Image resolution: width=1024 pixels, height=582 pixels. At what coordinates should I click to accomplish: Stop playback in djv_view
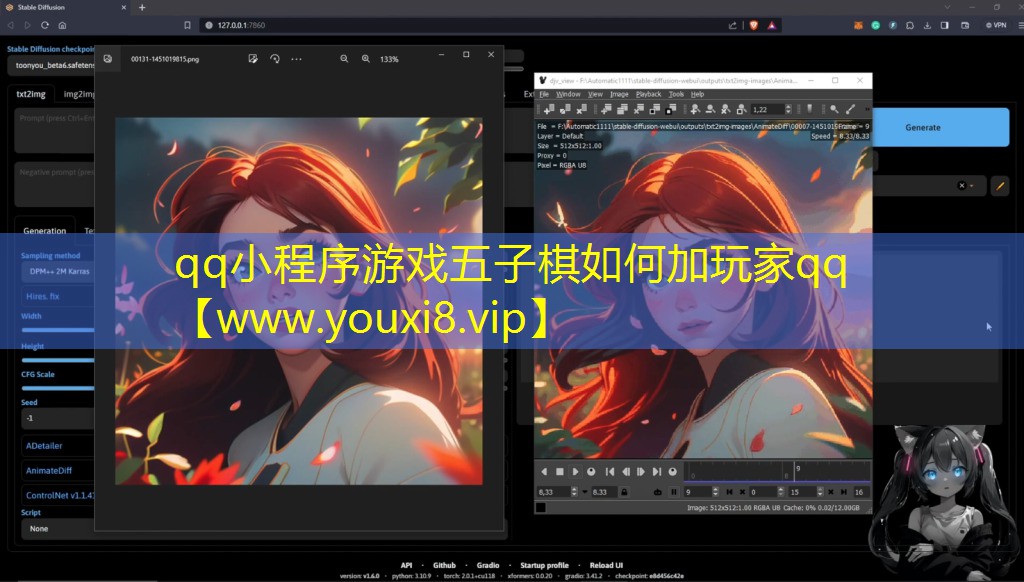[x=560, y=472]
